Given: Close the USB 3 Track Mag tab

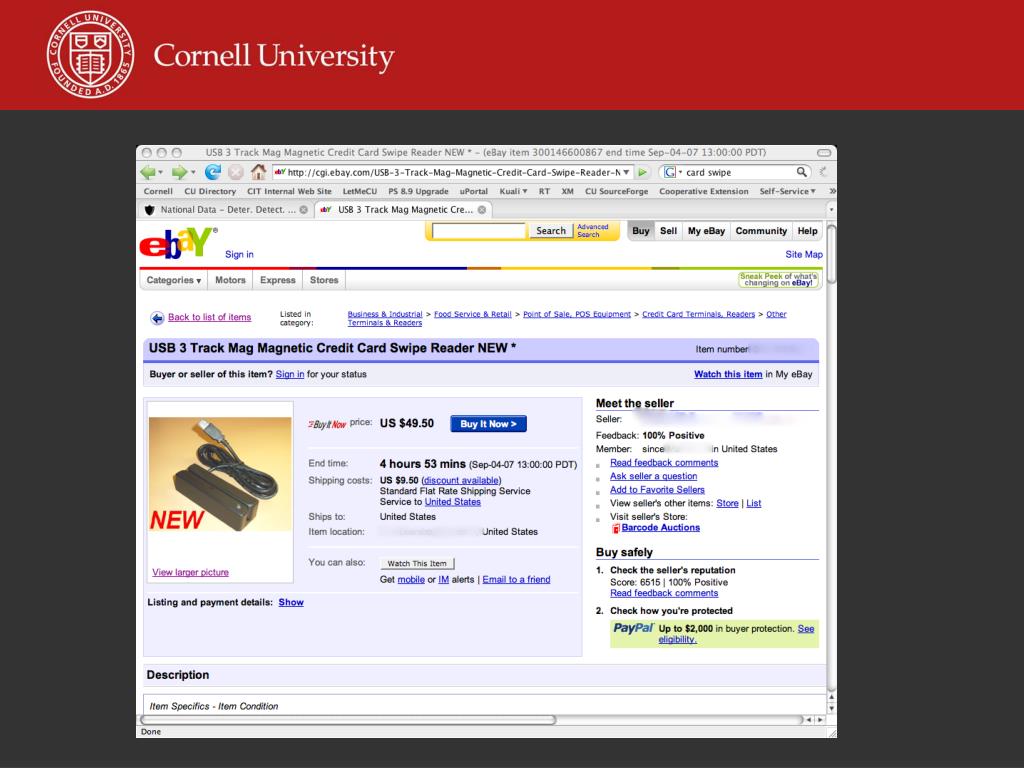Looking at the screenshot, I should pyautogui.click(x=482, y=210).
